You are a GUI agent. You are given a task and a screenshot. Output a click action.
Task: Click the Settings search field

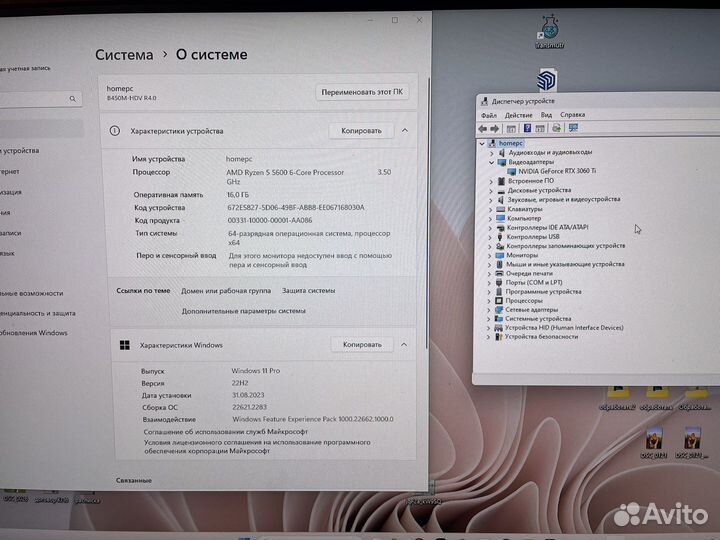click(x=39, y=99)
